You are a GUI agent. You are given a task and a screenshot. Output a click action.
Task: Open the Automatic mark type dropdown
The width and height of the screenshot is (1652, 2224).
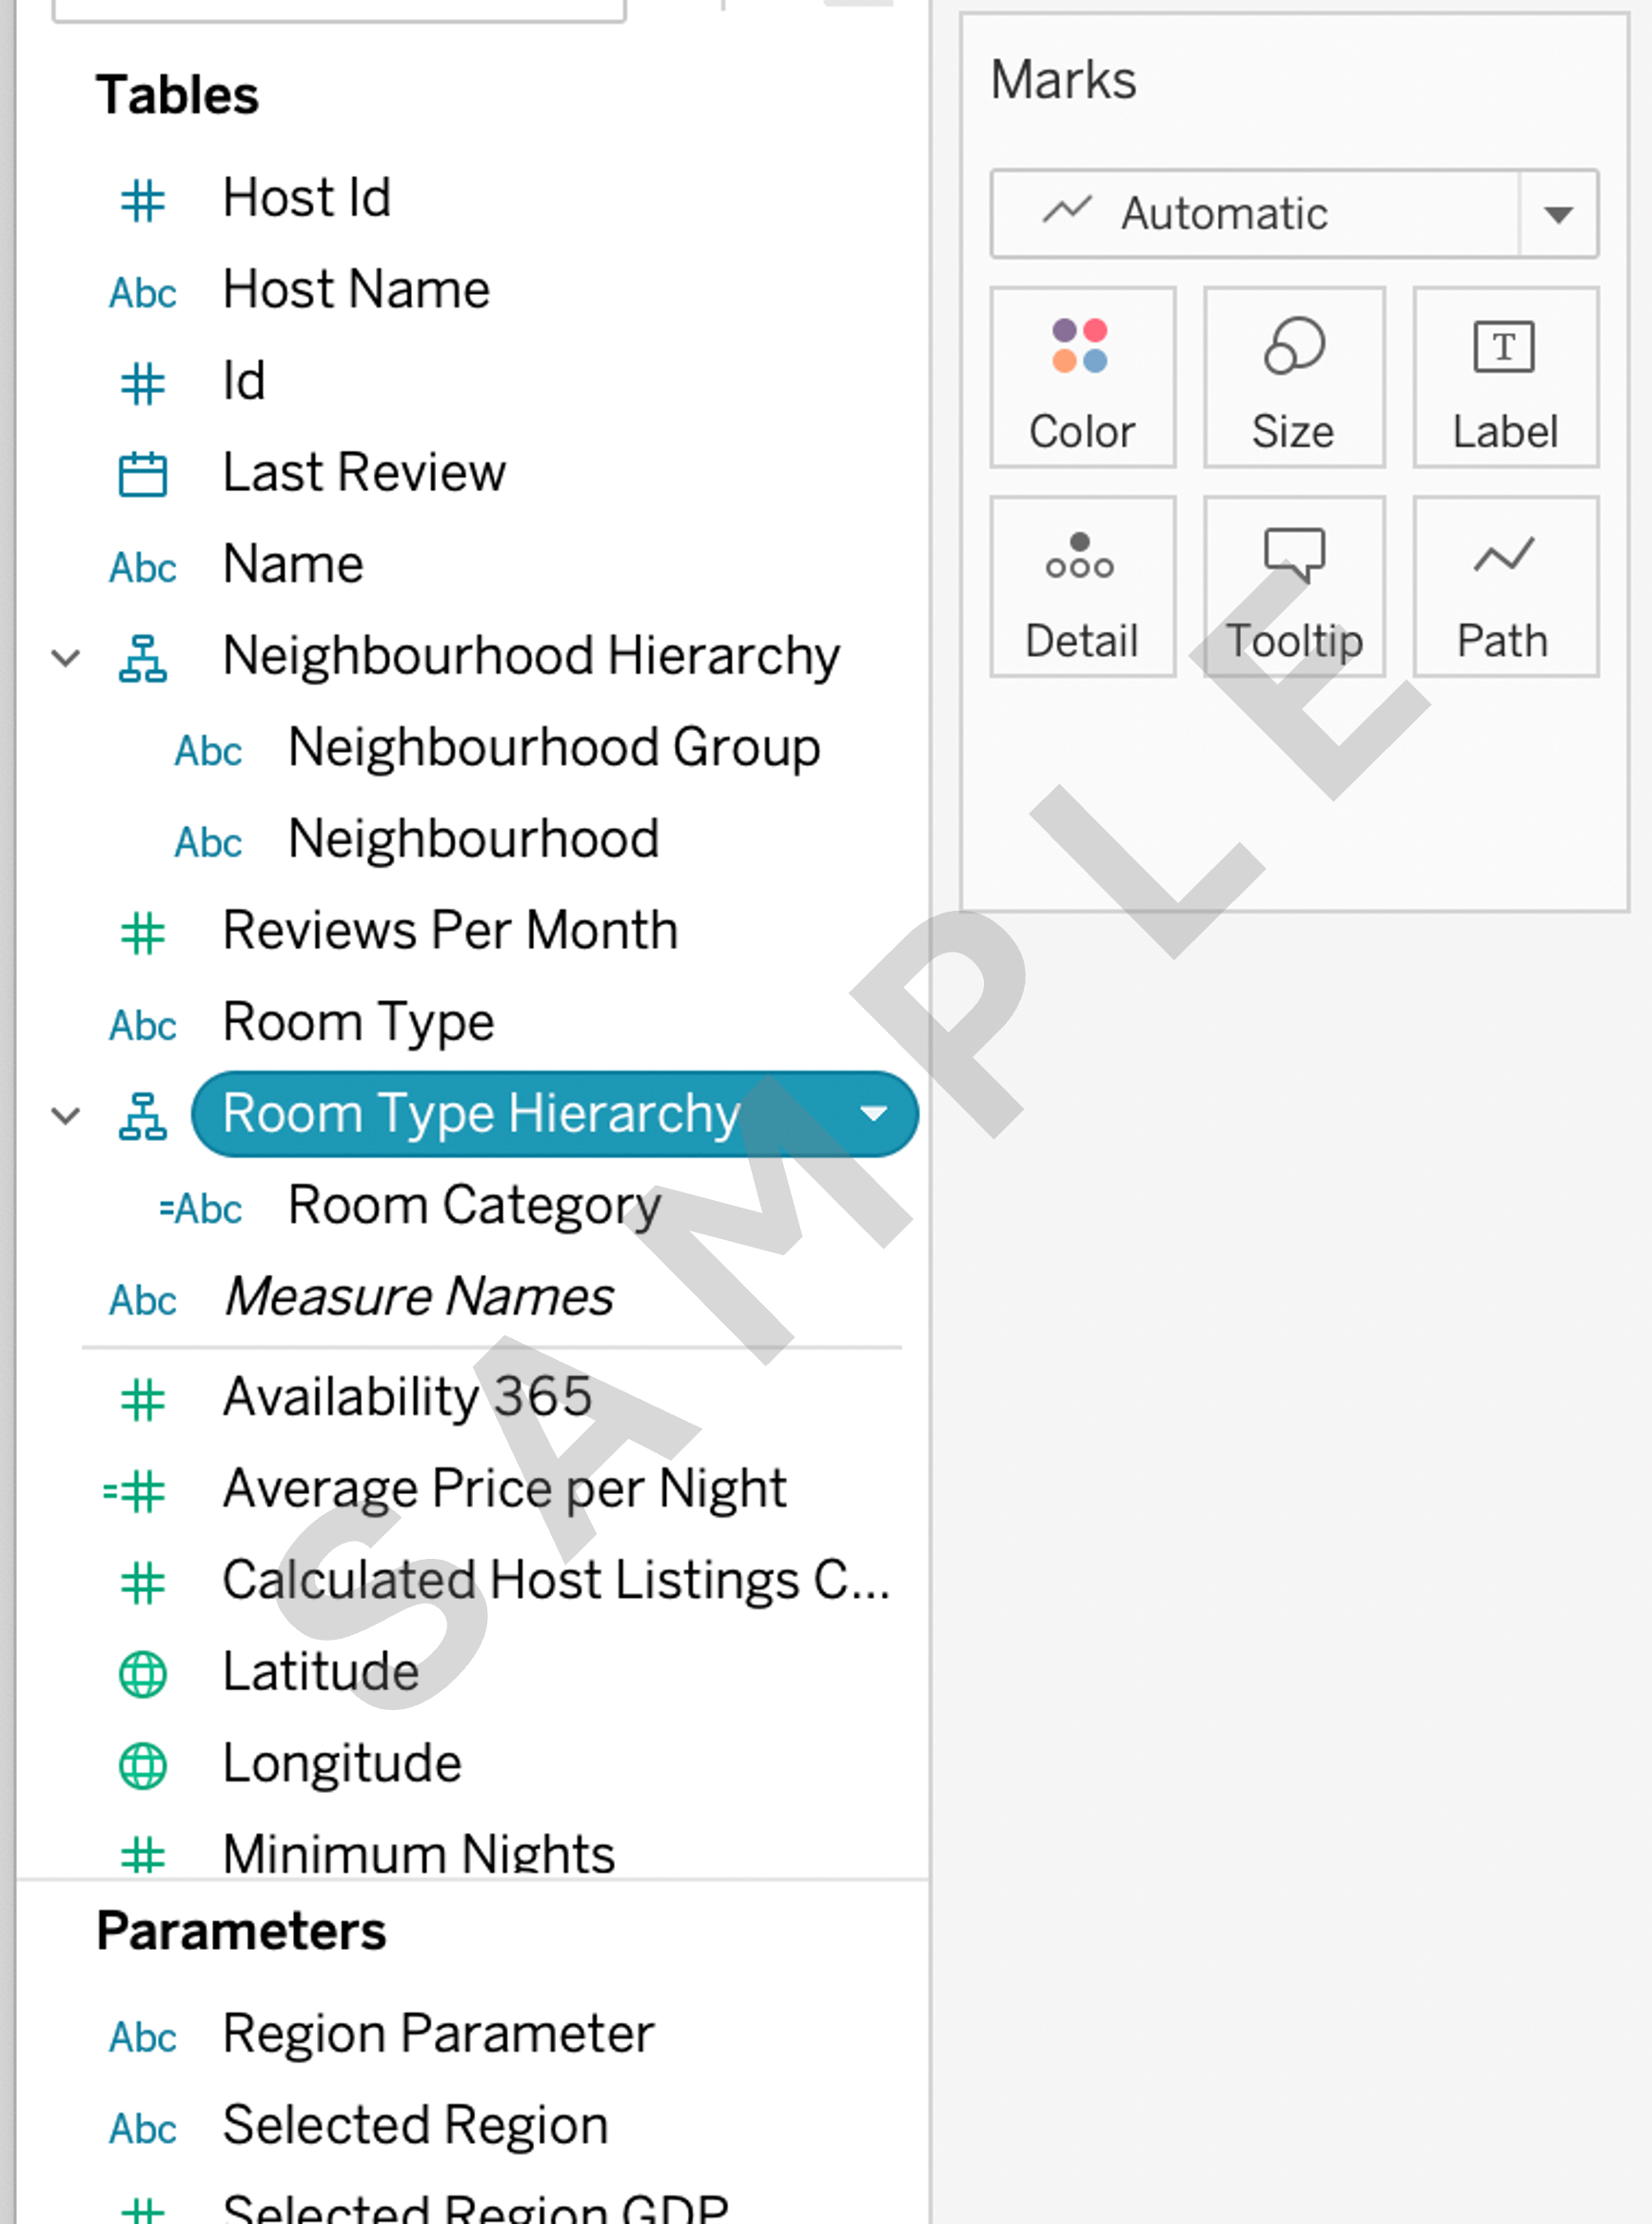[x=1557, y=214]
